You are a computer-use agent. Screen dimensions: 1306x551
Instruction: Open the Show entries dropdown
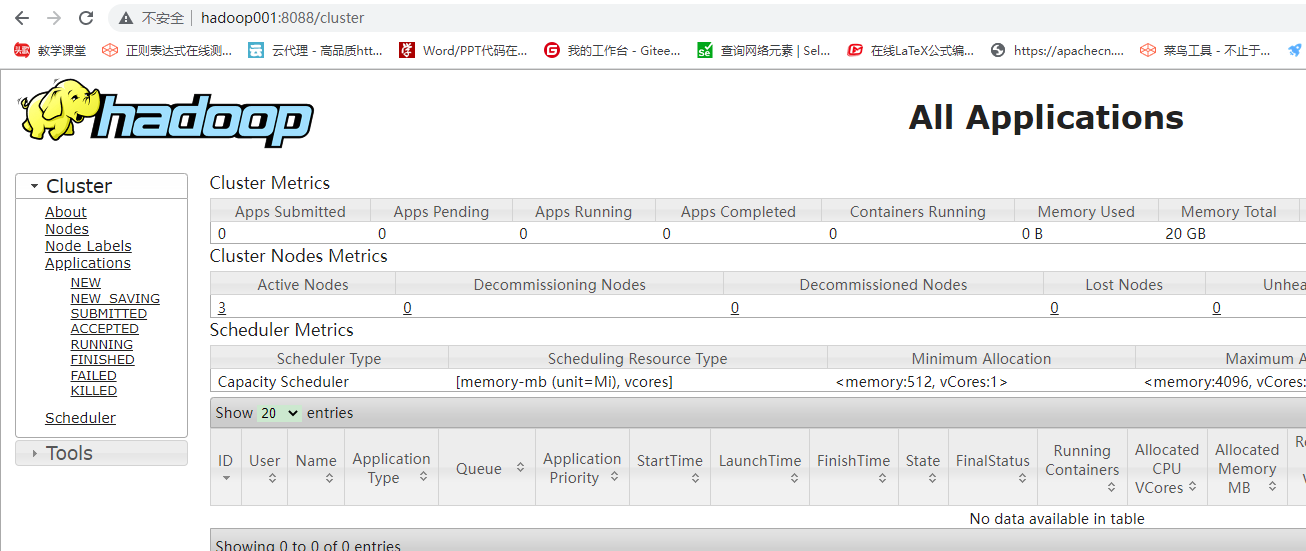279,413
